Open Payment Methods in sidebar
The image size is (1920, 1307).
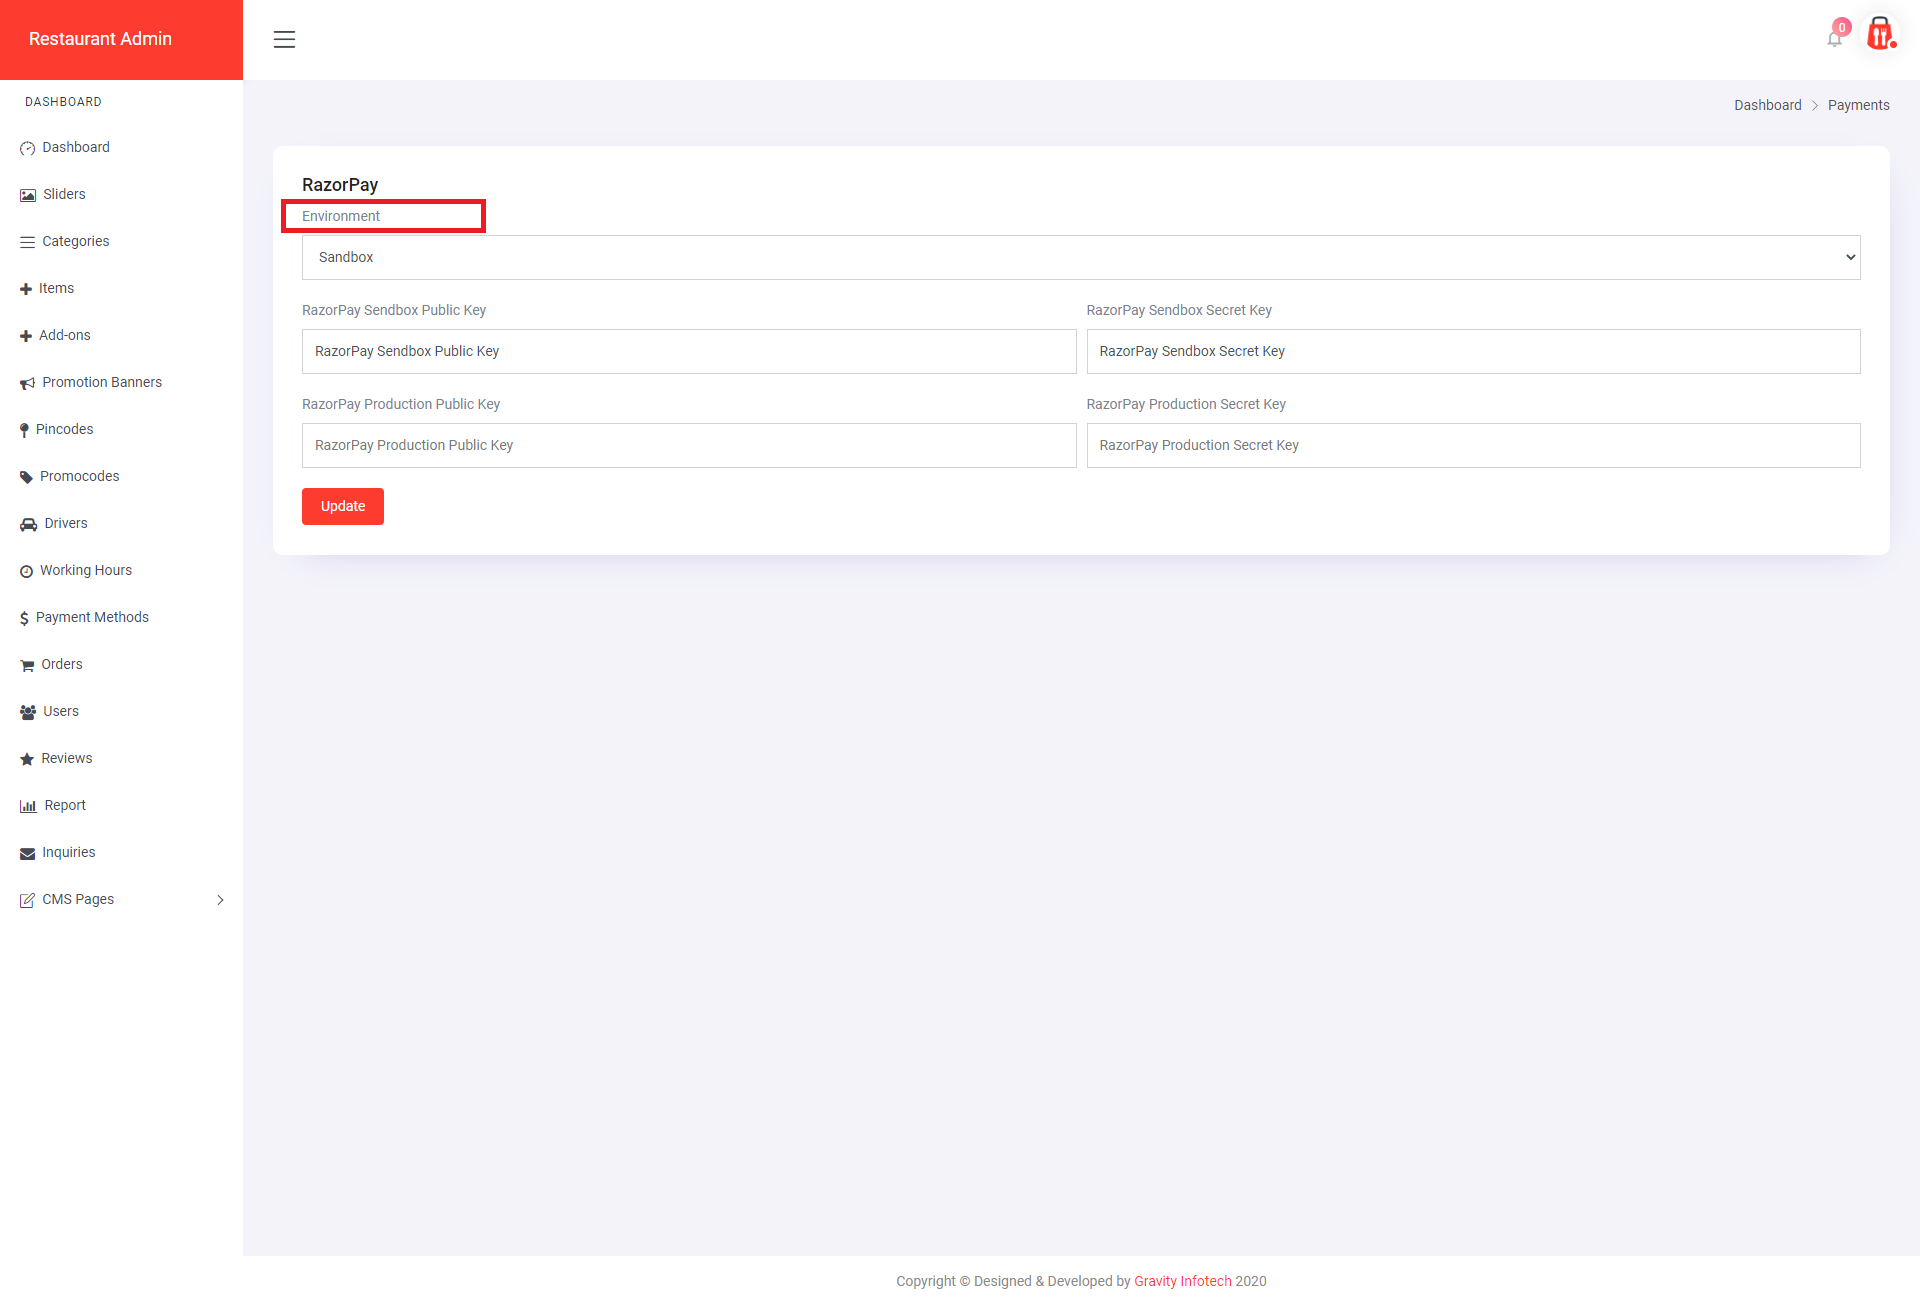92,618
